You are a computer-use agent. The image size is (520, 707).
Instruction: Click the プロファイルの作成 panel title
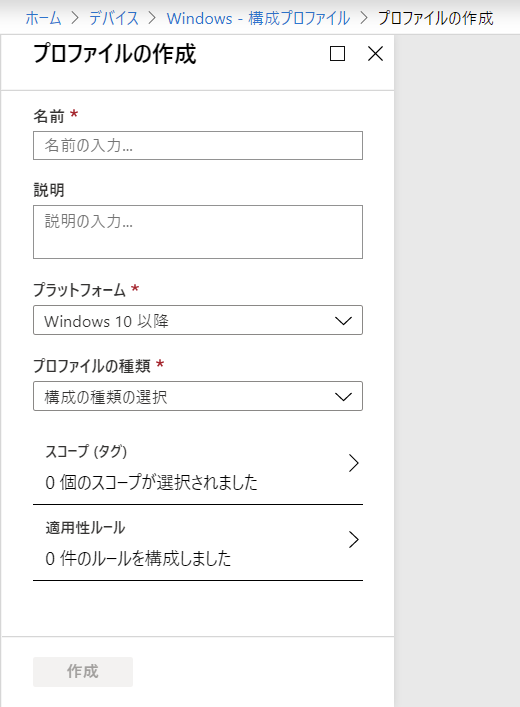point(115,54)
